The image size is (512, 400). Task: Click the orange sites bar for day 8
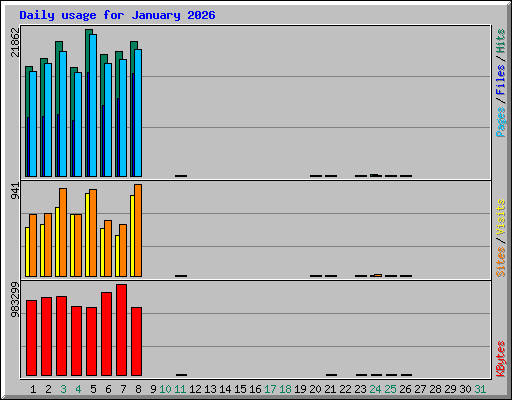click(138, 230)
